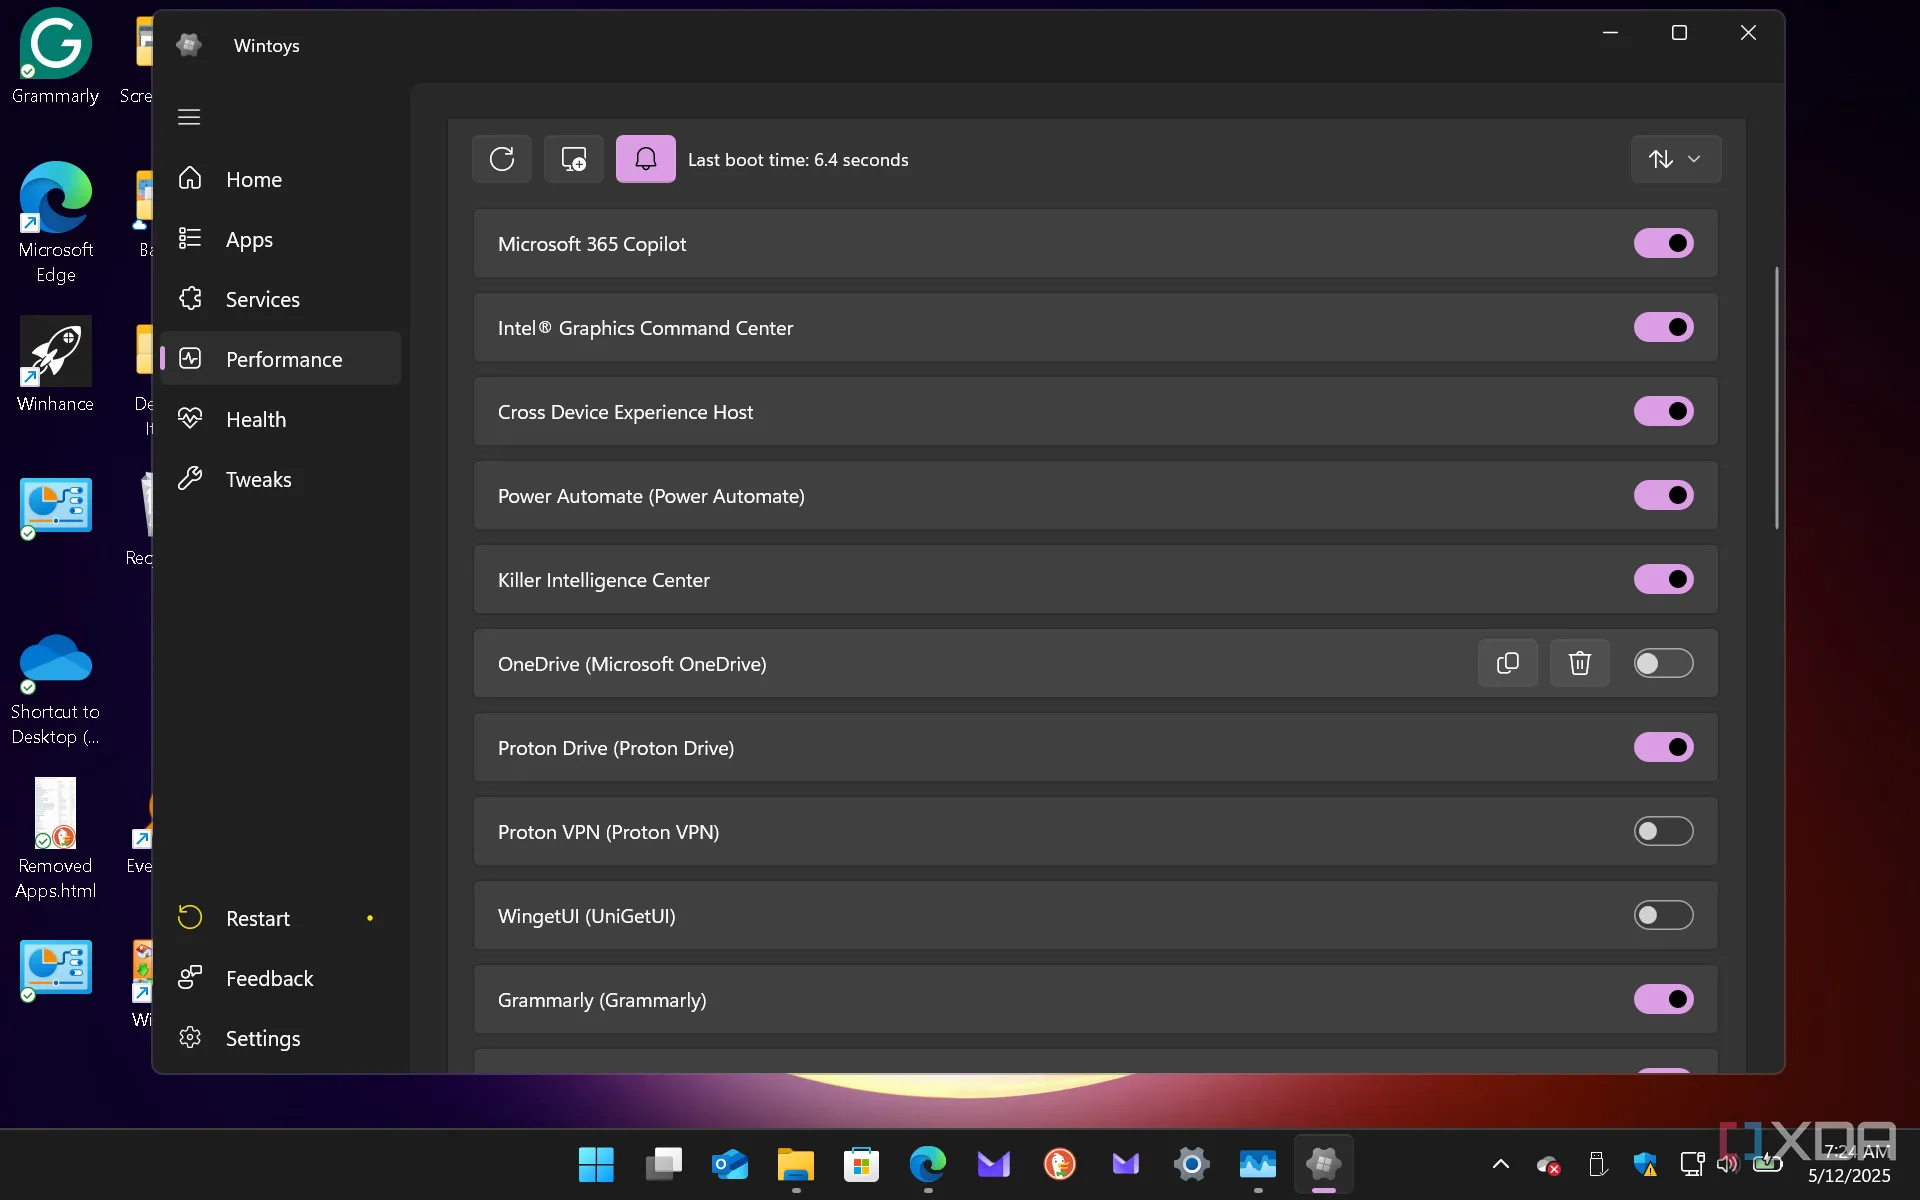Click the add startup app icon

point(574,159)
